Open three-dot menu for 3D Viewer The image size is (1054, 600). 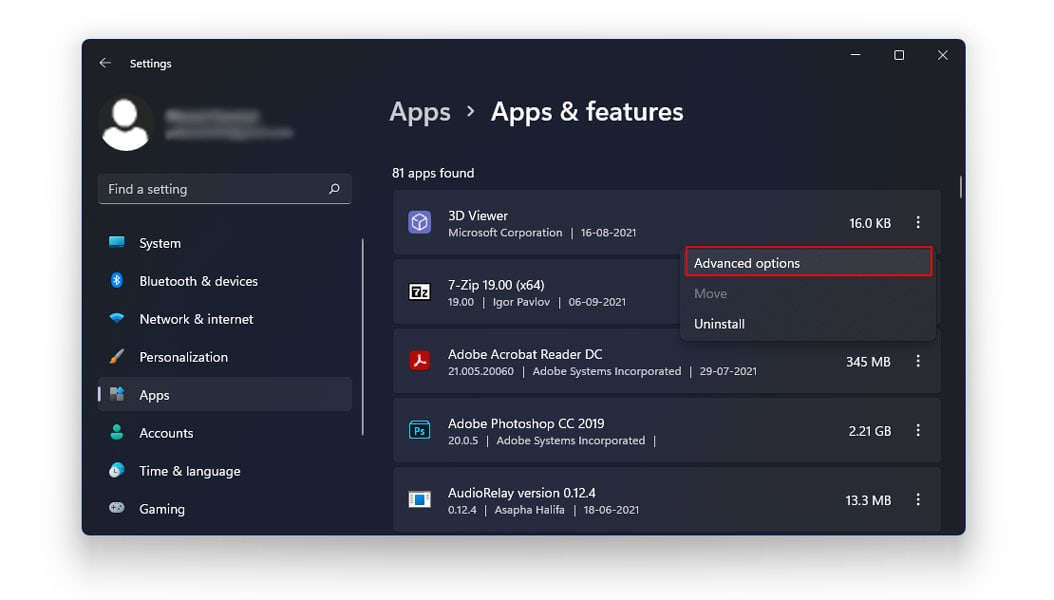click(918, 222)
